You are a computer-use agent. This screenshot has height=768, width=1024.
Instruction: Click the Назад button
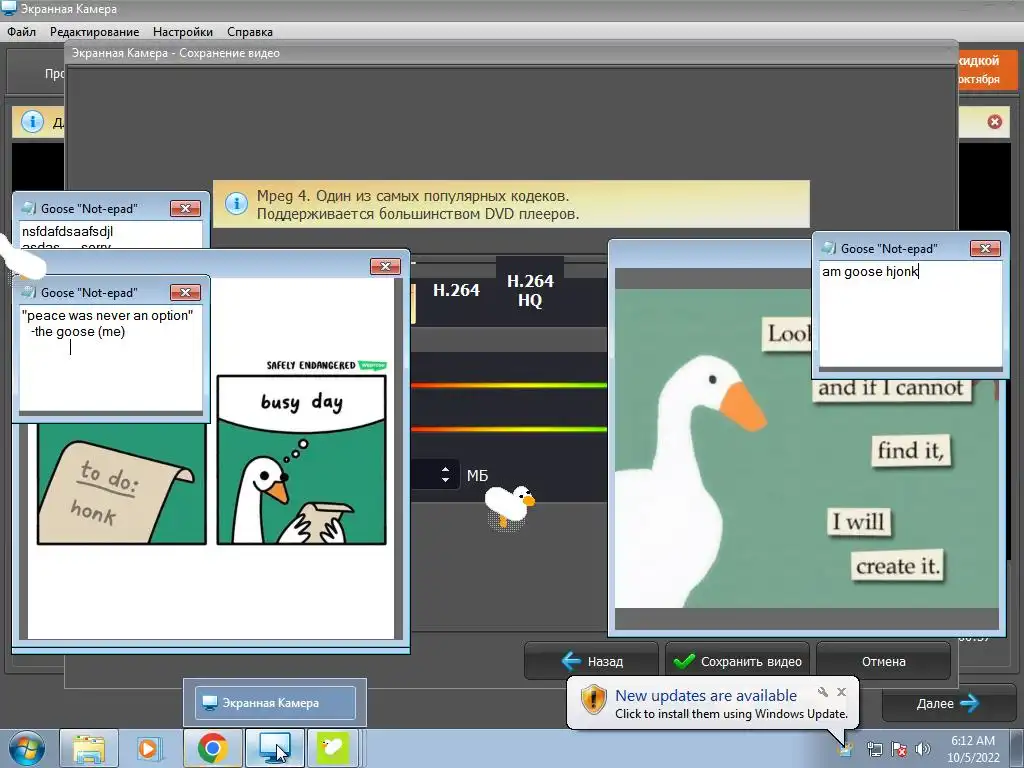pyautogui.click(x=591, y=661)
